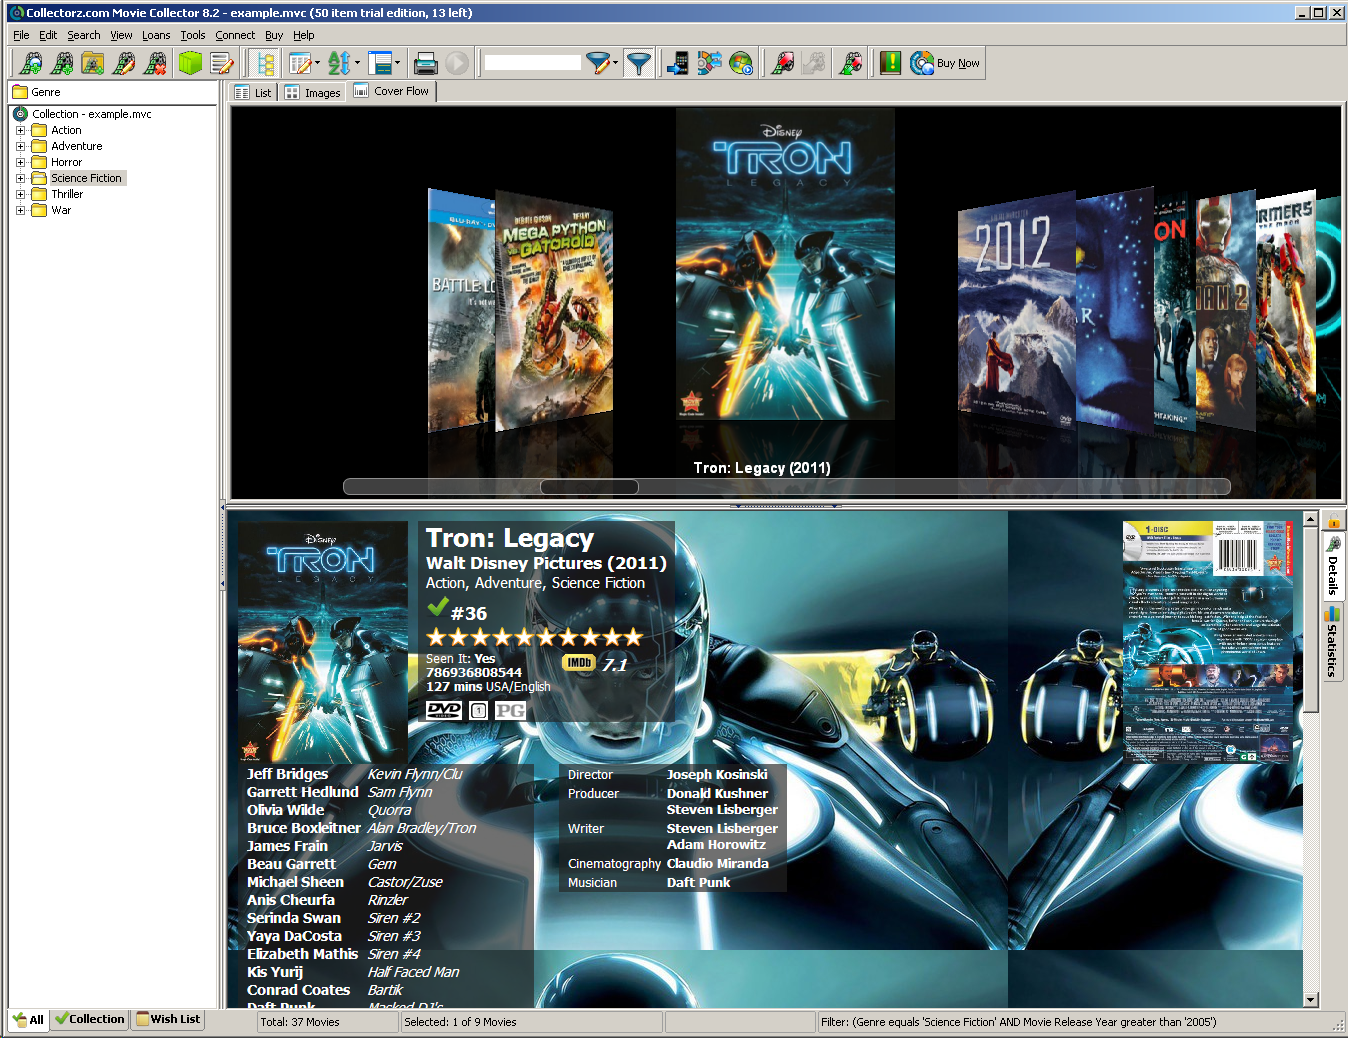Show only Collection items
This screenshot has height=1038, width=1348.
tap(89, 1019)
